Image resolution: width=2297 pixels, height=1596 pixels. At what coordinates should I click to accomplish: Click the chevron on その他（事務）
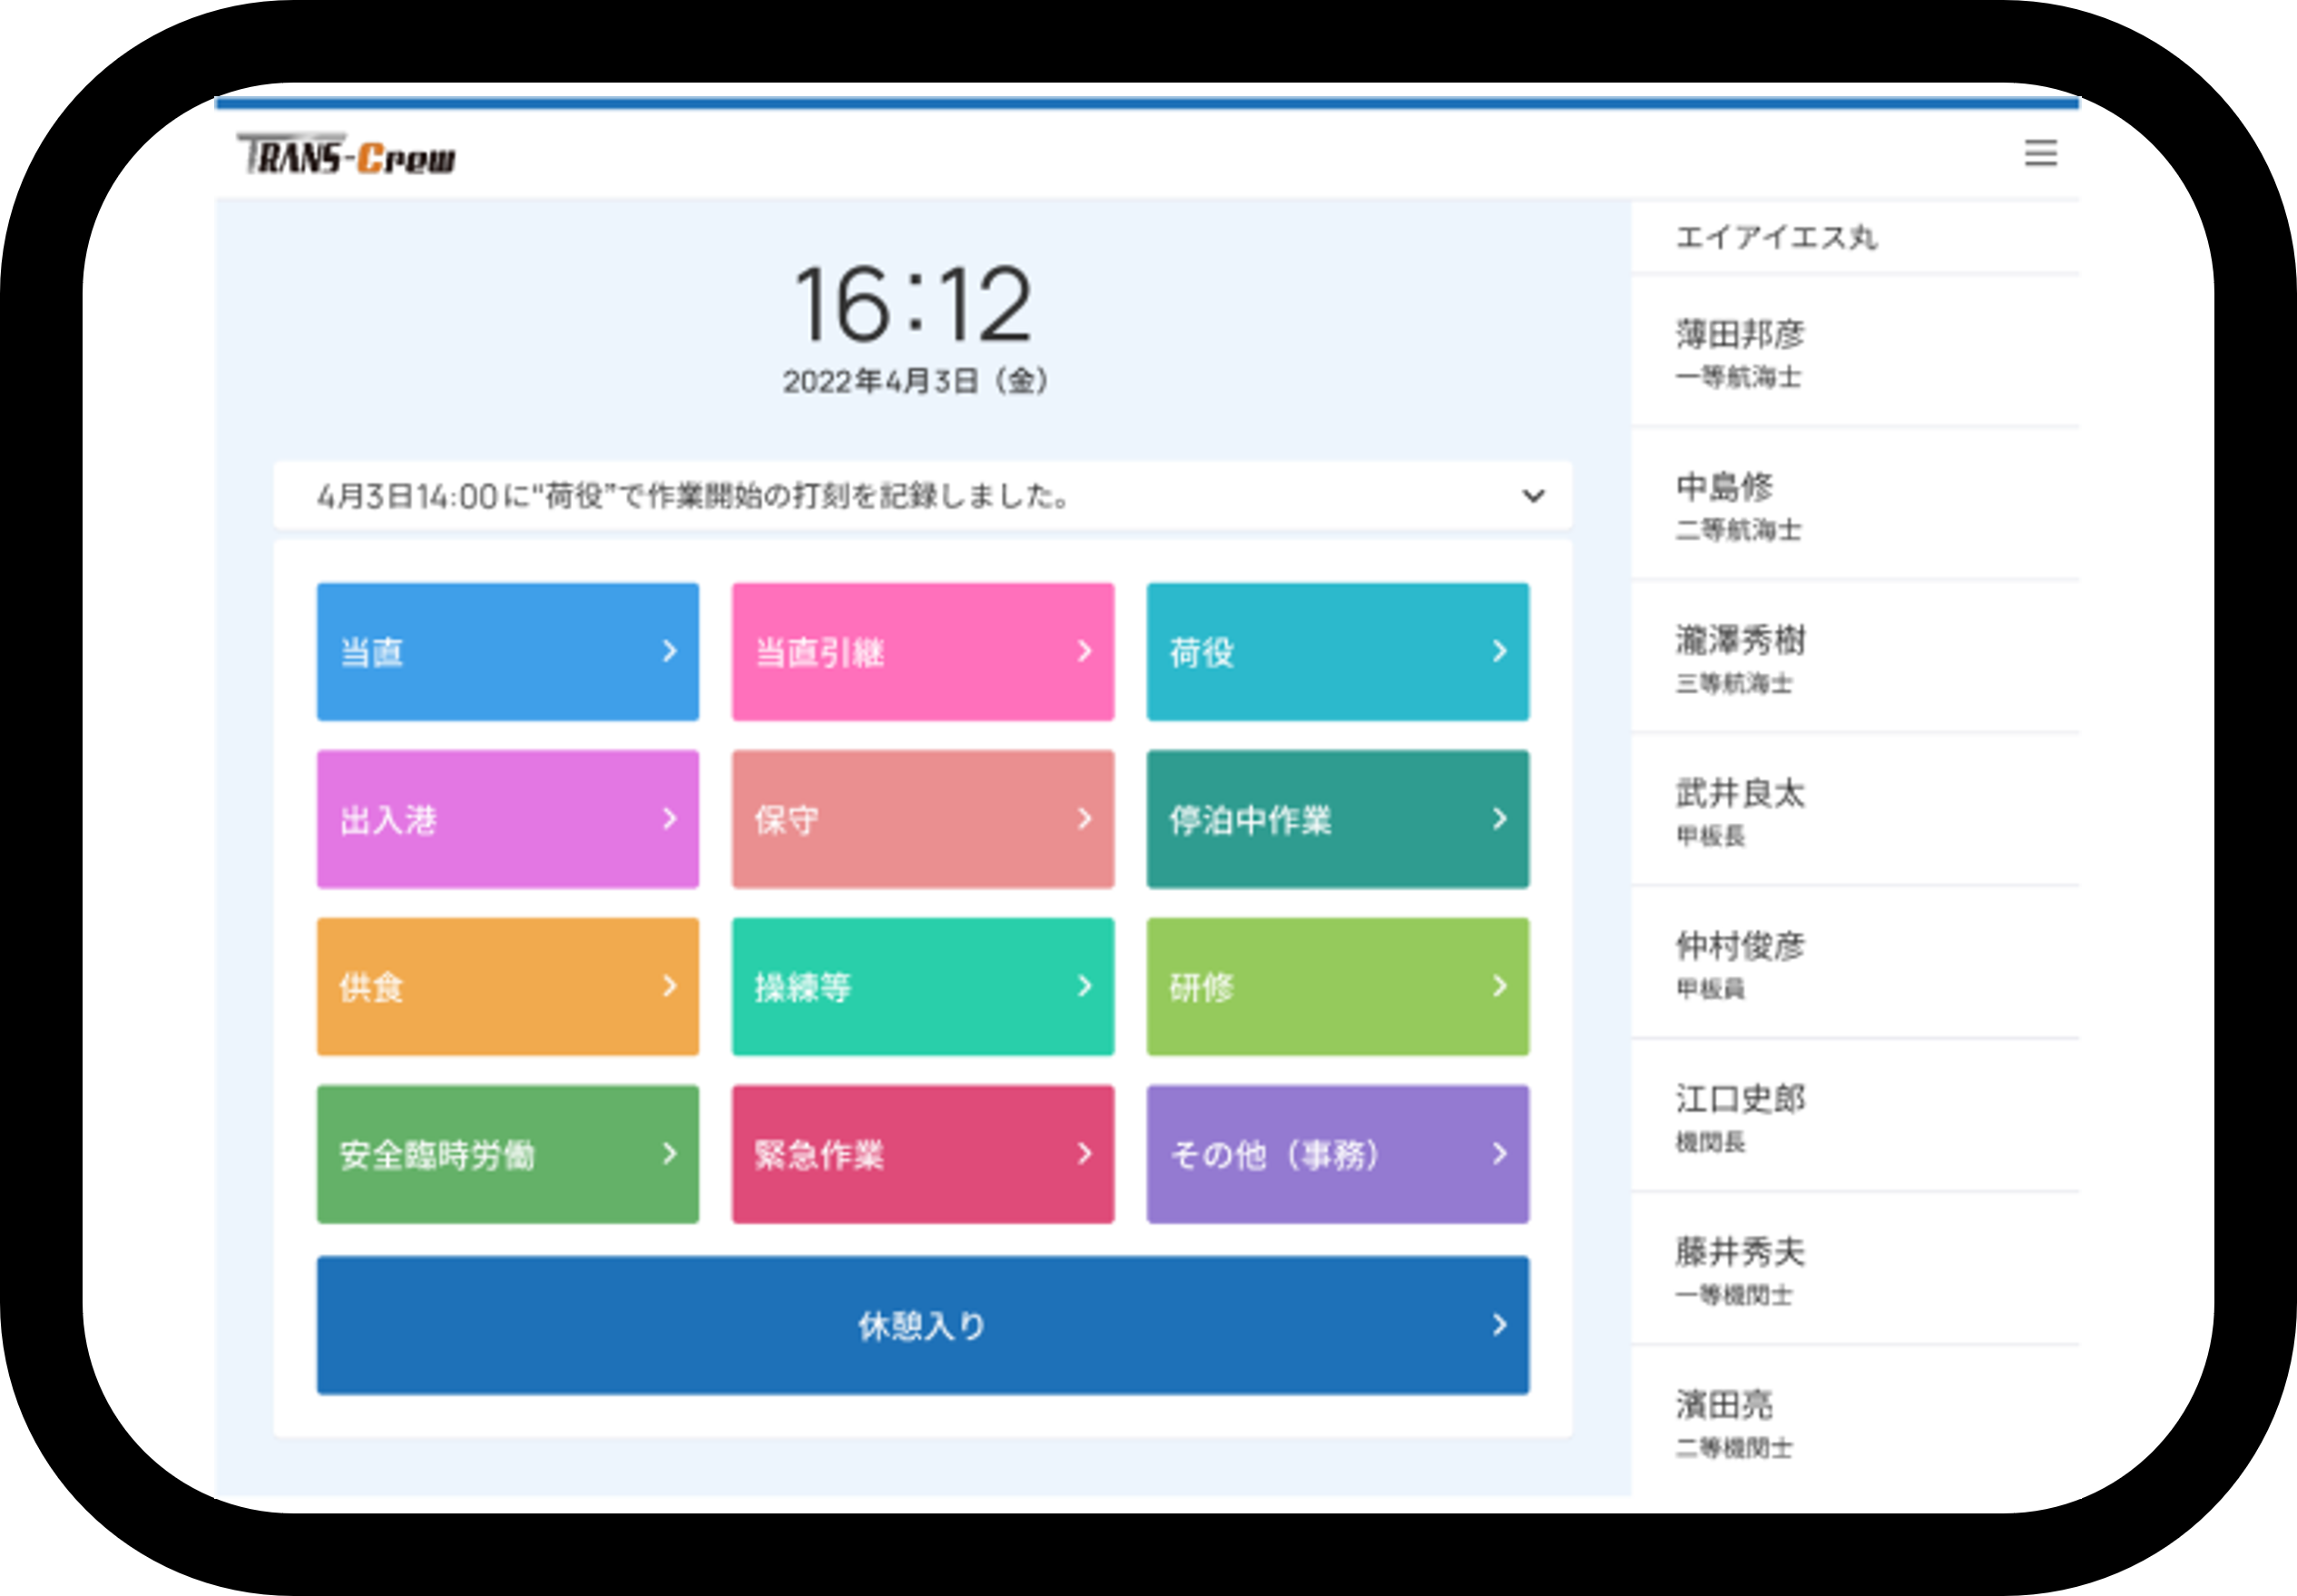1500,1154
